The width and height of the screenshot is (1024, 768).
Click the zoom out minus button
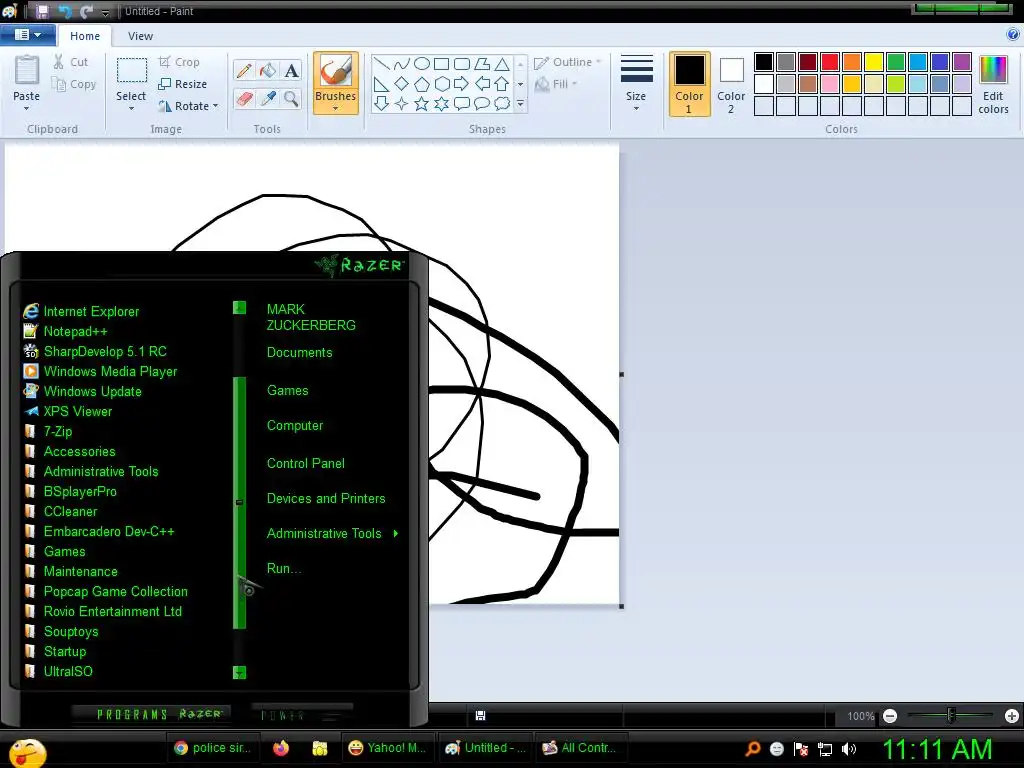point(890,716)
